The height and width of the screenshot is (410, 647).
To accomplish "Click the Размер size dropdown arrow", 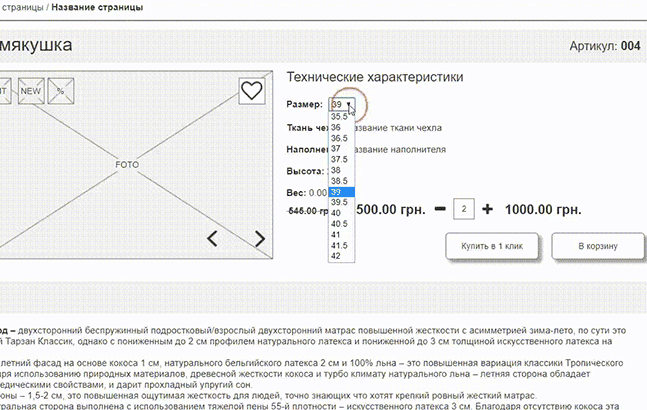I will [349, 105].
